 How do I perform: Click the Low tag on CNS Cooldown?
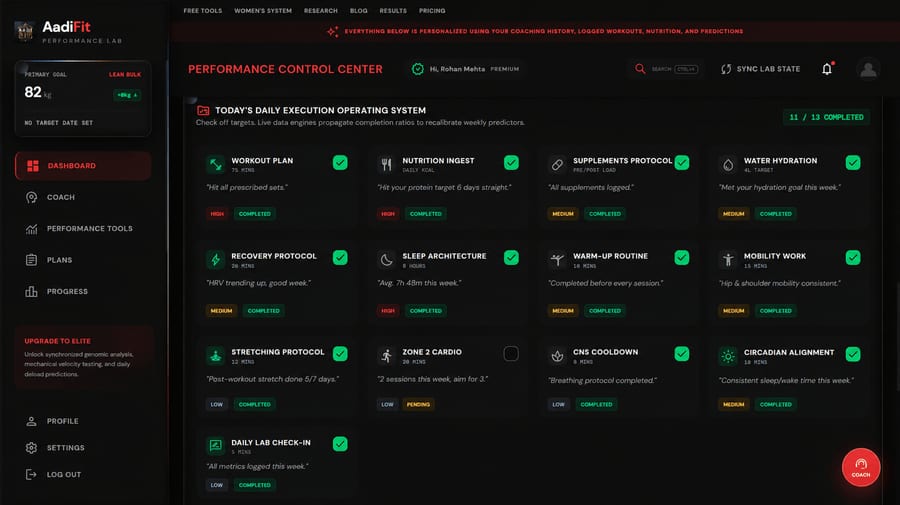(x=558, y=405)
